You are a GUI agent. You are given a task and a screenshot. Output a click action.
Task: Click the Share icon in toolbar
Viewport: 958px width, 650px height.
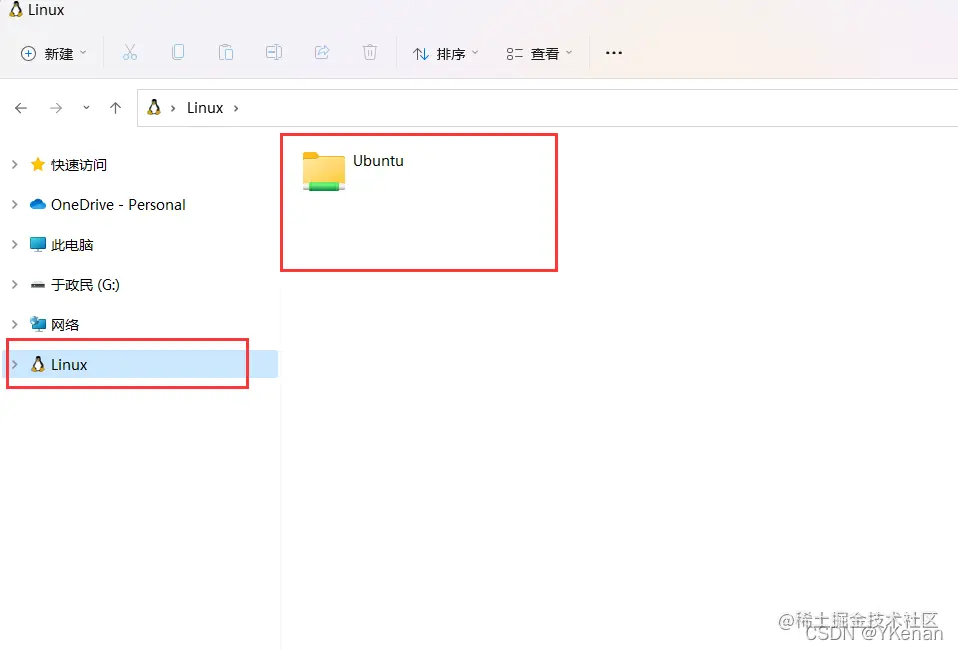point(322,53)
